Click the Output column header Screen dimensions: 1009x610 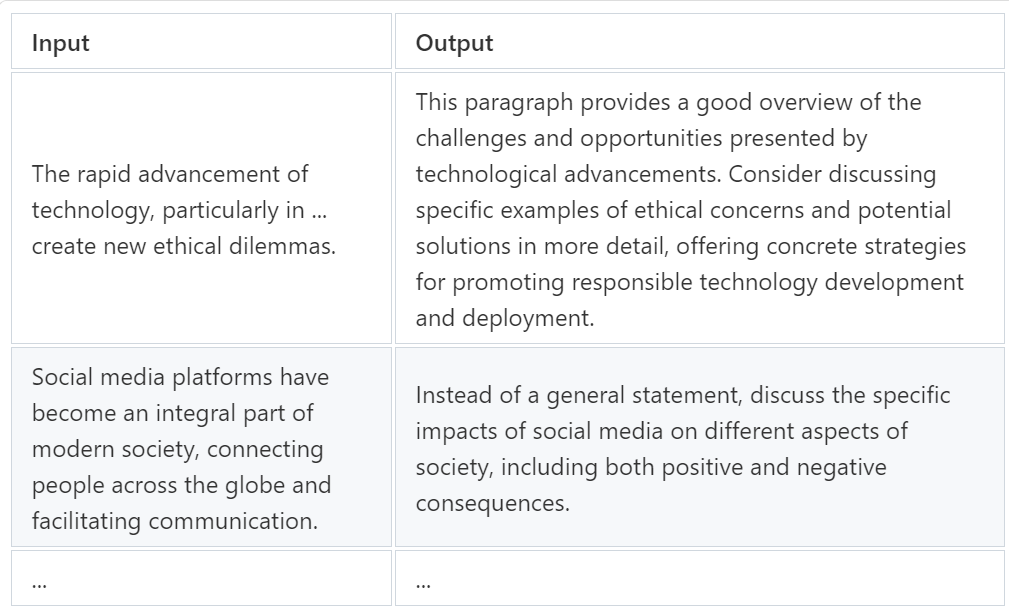[x=699, y=41]
